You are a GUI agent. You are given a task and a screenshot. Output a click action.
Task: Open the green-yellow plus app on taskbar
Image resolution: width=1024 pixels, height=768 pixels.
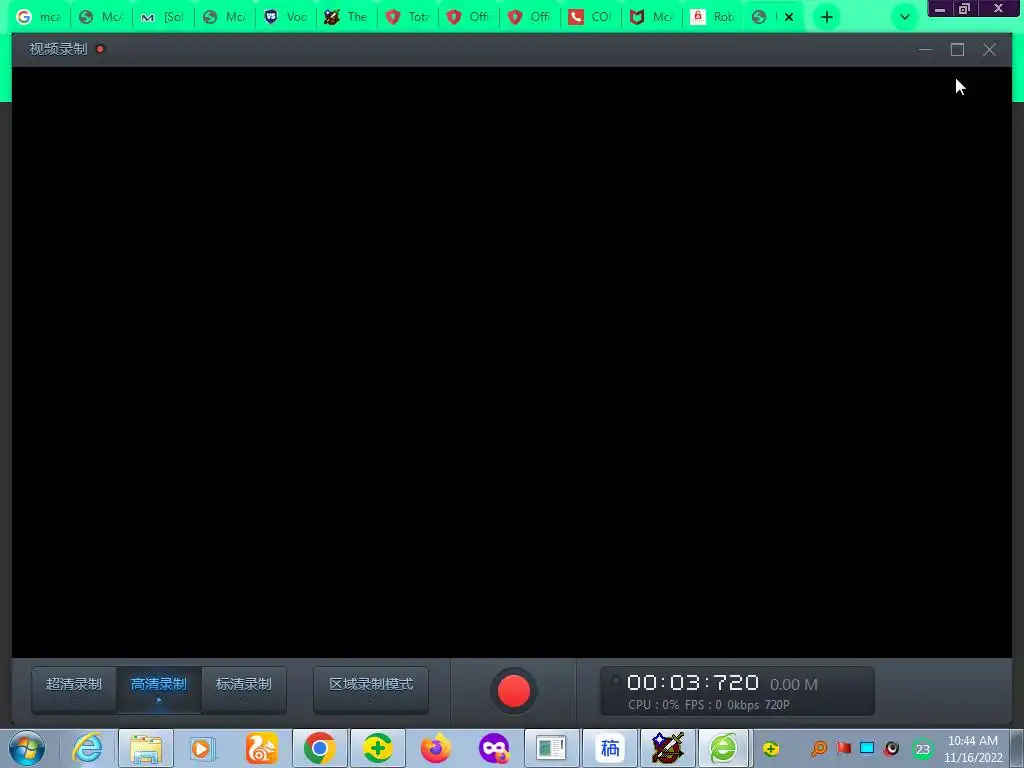377,748
